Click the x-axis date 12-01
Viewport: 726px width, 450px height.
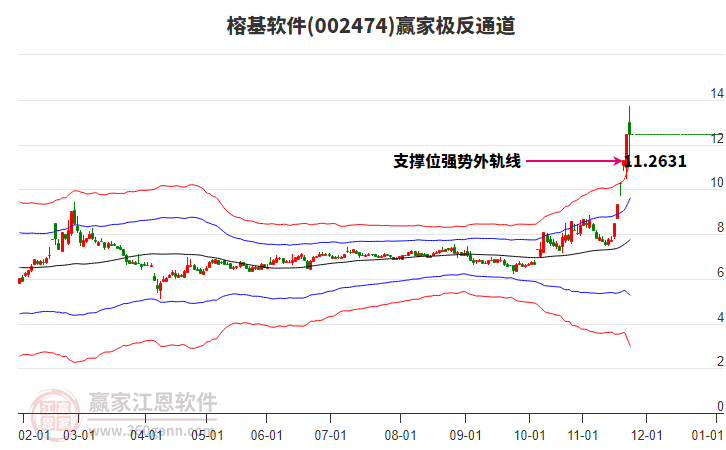646,436
